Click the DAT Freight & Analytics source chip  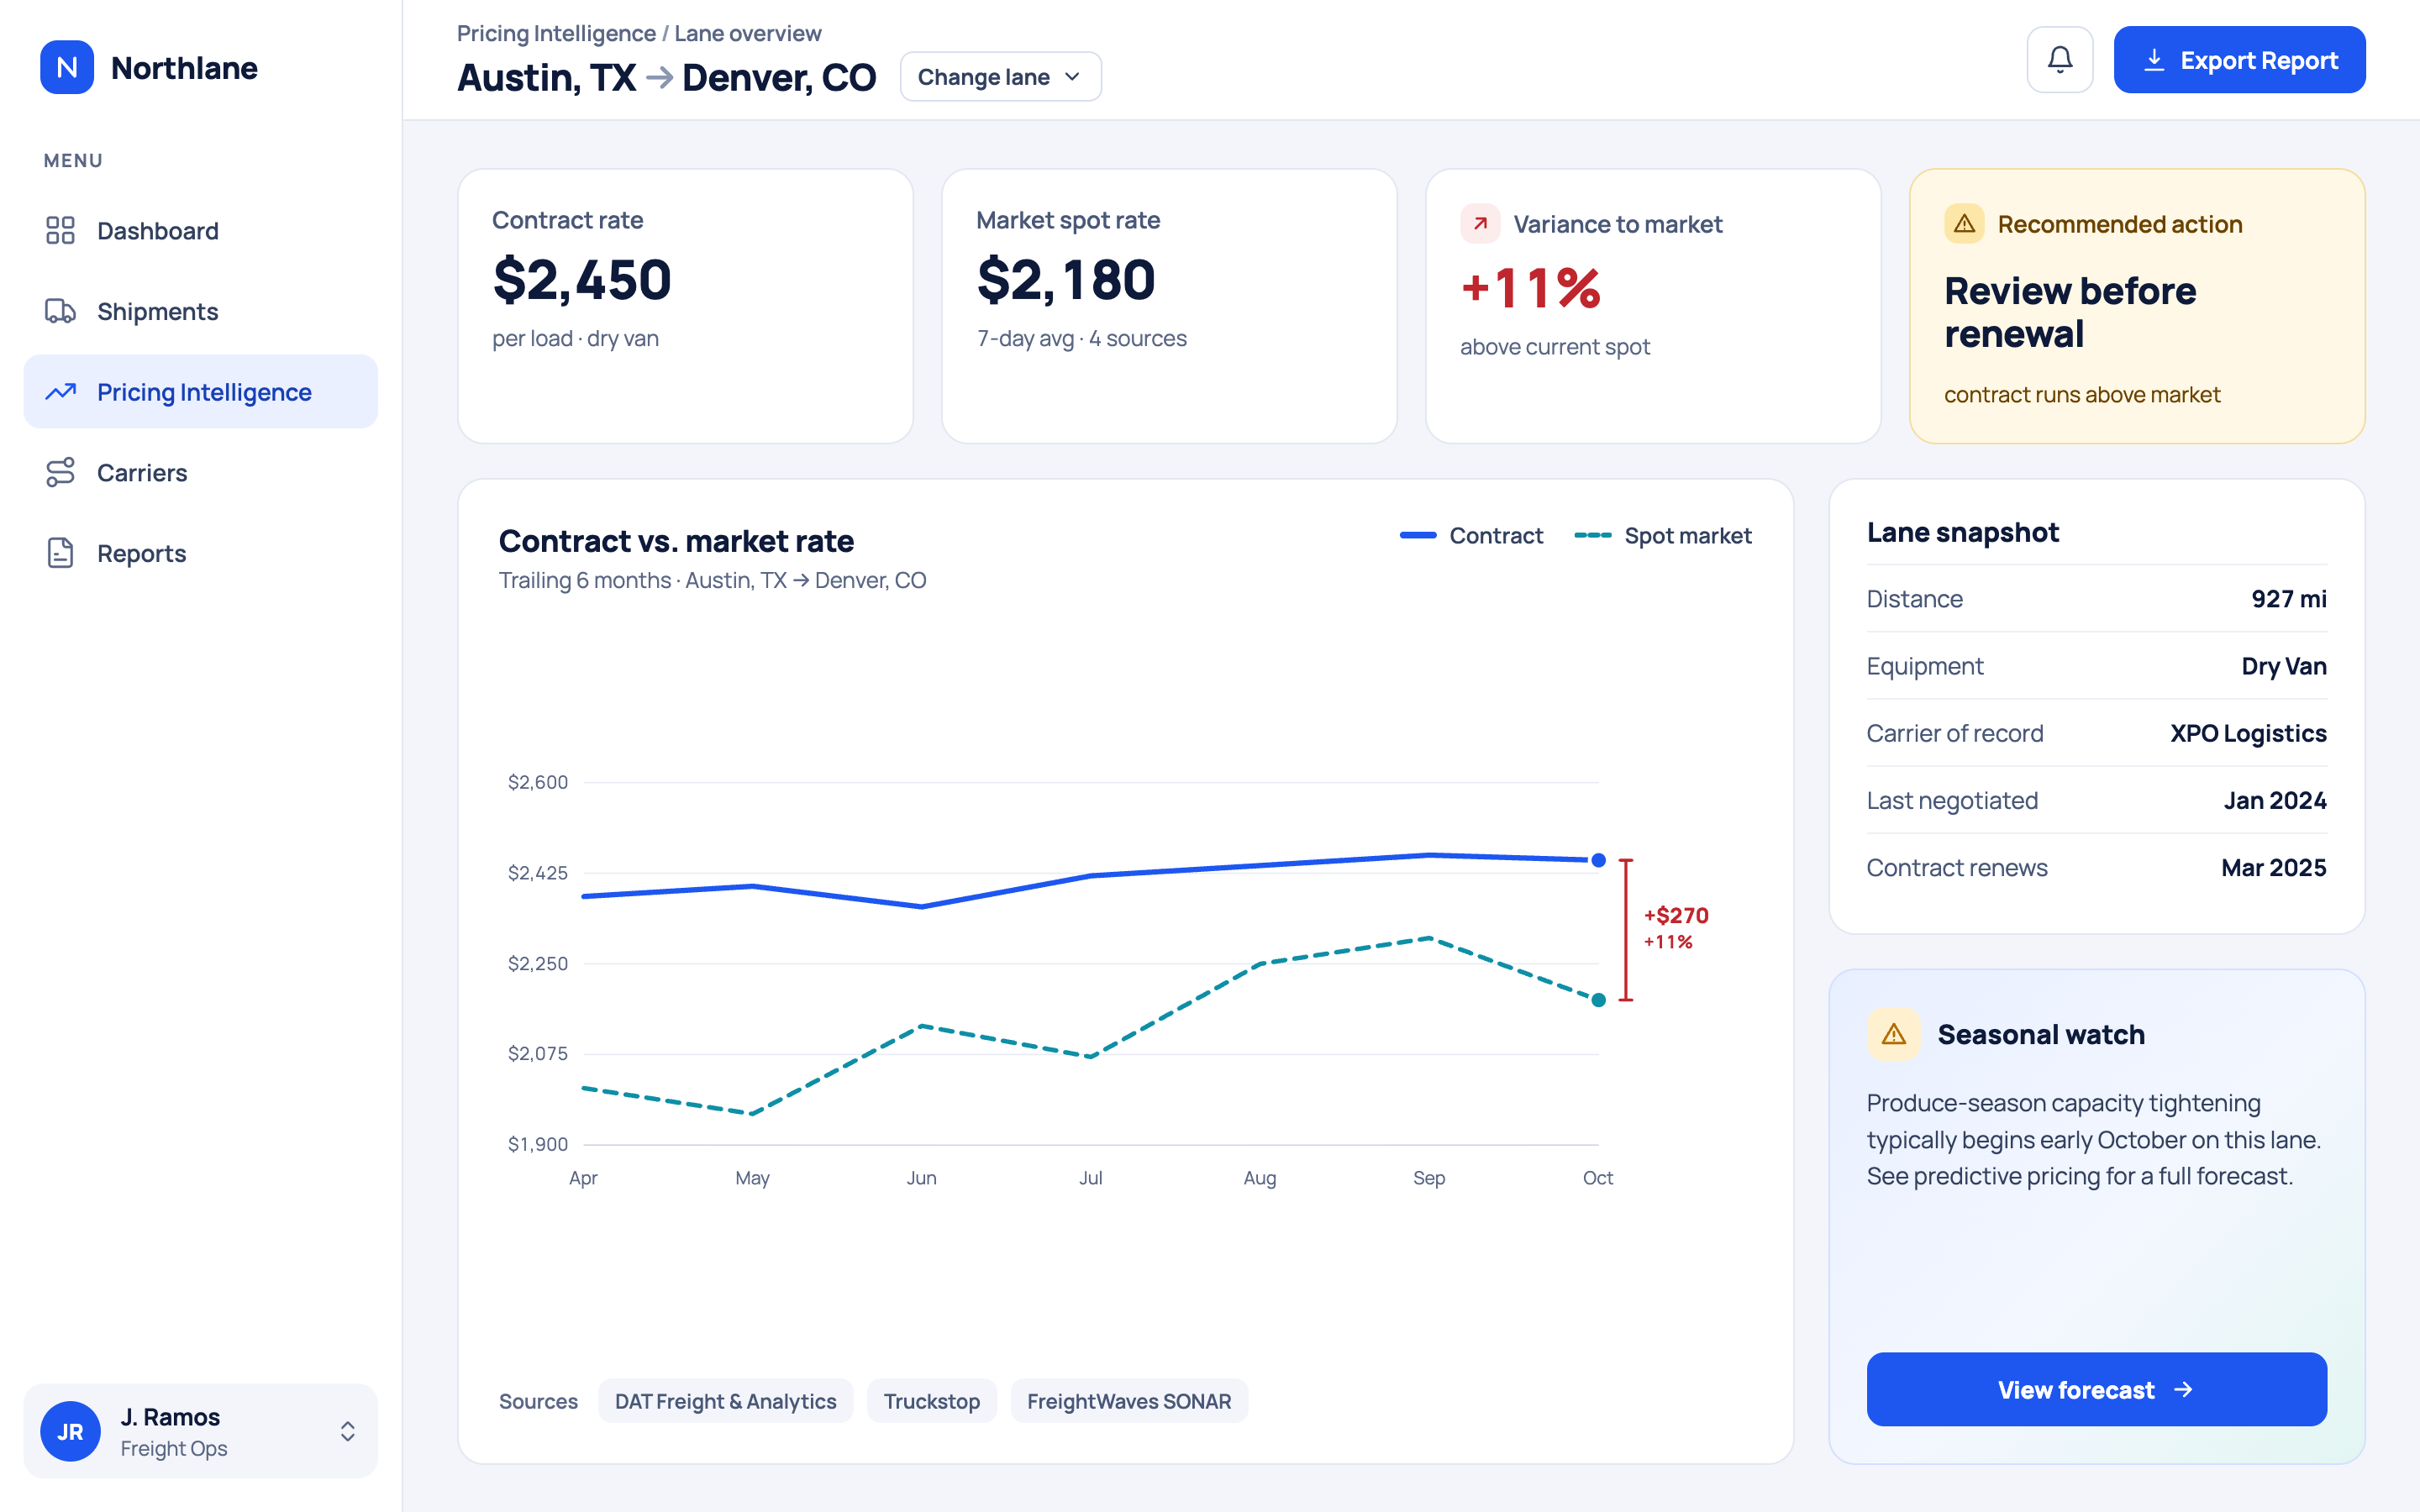click(x=725, y=1401)
